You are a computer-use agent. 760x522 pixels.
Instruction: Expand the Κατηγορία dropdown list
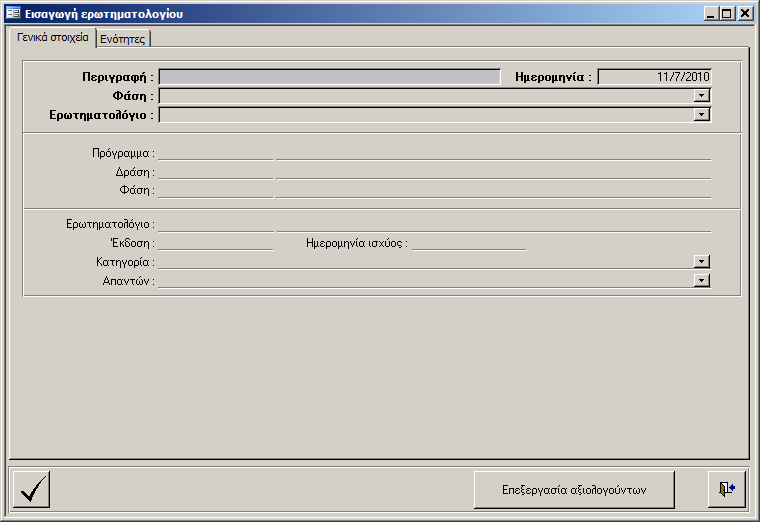pos(702,262)
